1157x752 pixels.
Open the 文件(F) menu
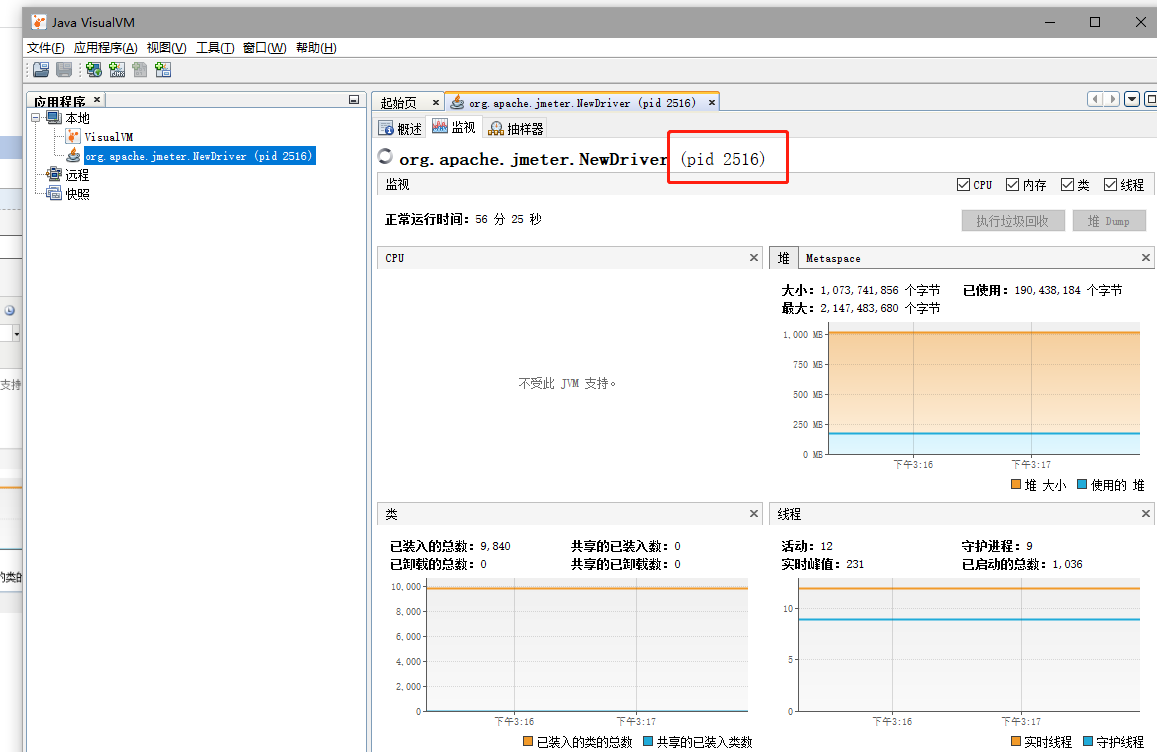46,48
